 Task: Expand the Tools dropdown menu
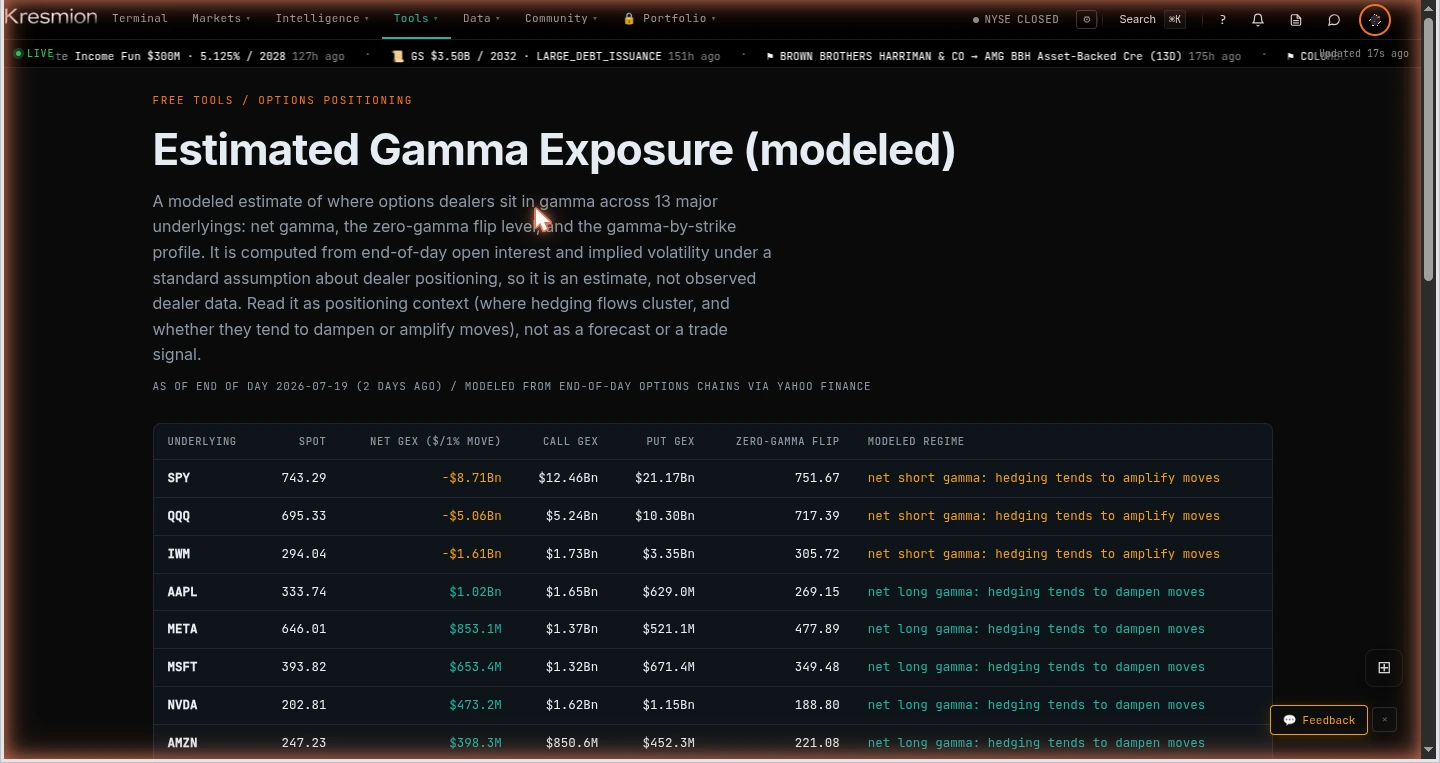pos(415,18)
